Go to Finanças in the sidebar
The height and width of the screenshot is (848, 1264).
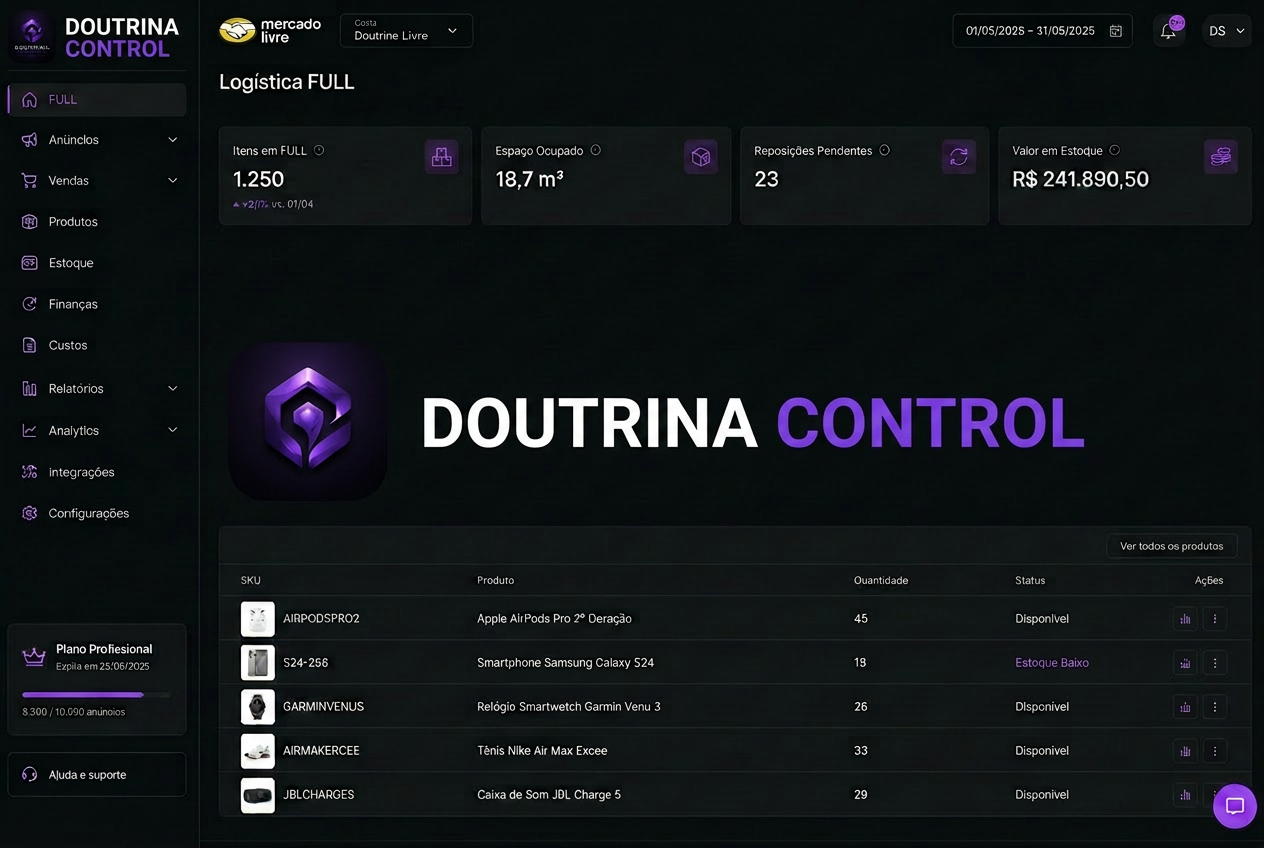(97, 304)
